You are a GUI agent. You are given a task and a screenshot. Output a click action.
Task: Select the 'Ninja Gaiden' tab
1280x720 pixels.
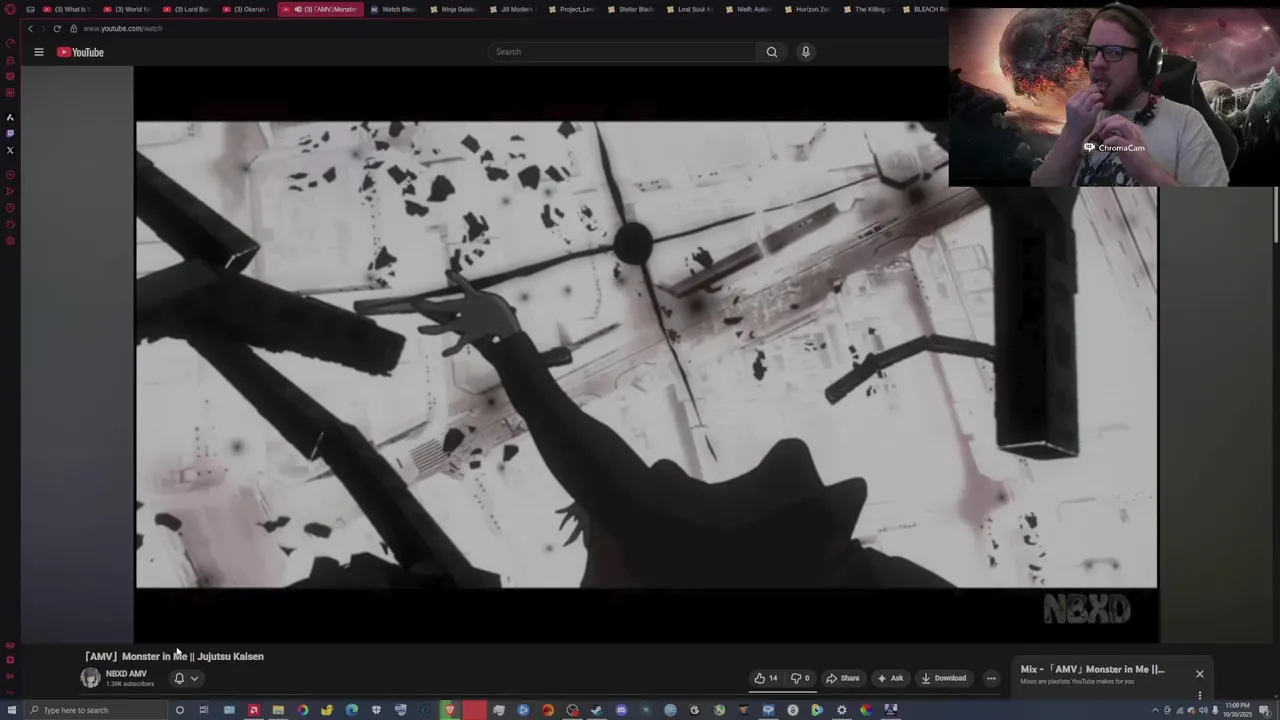click(453, 9)
